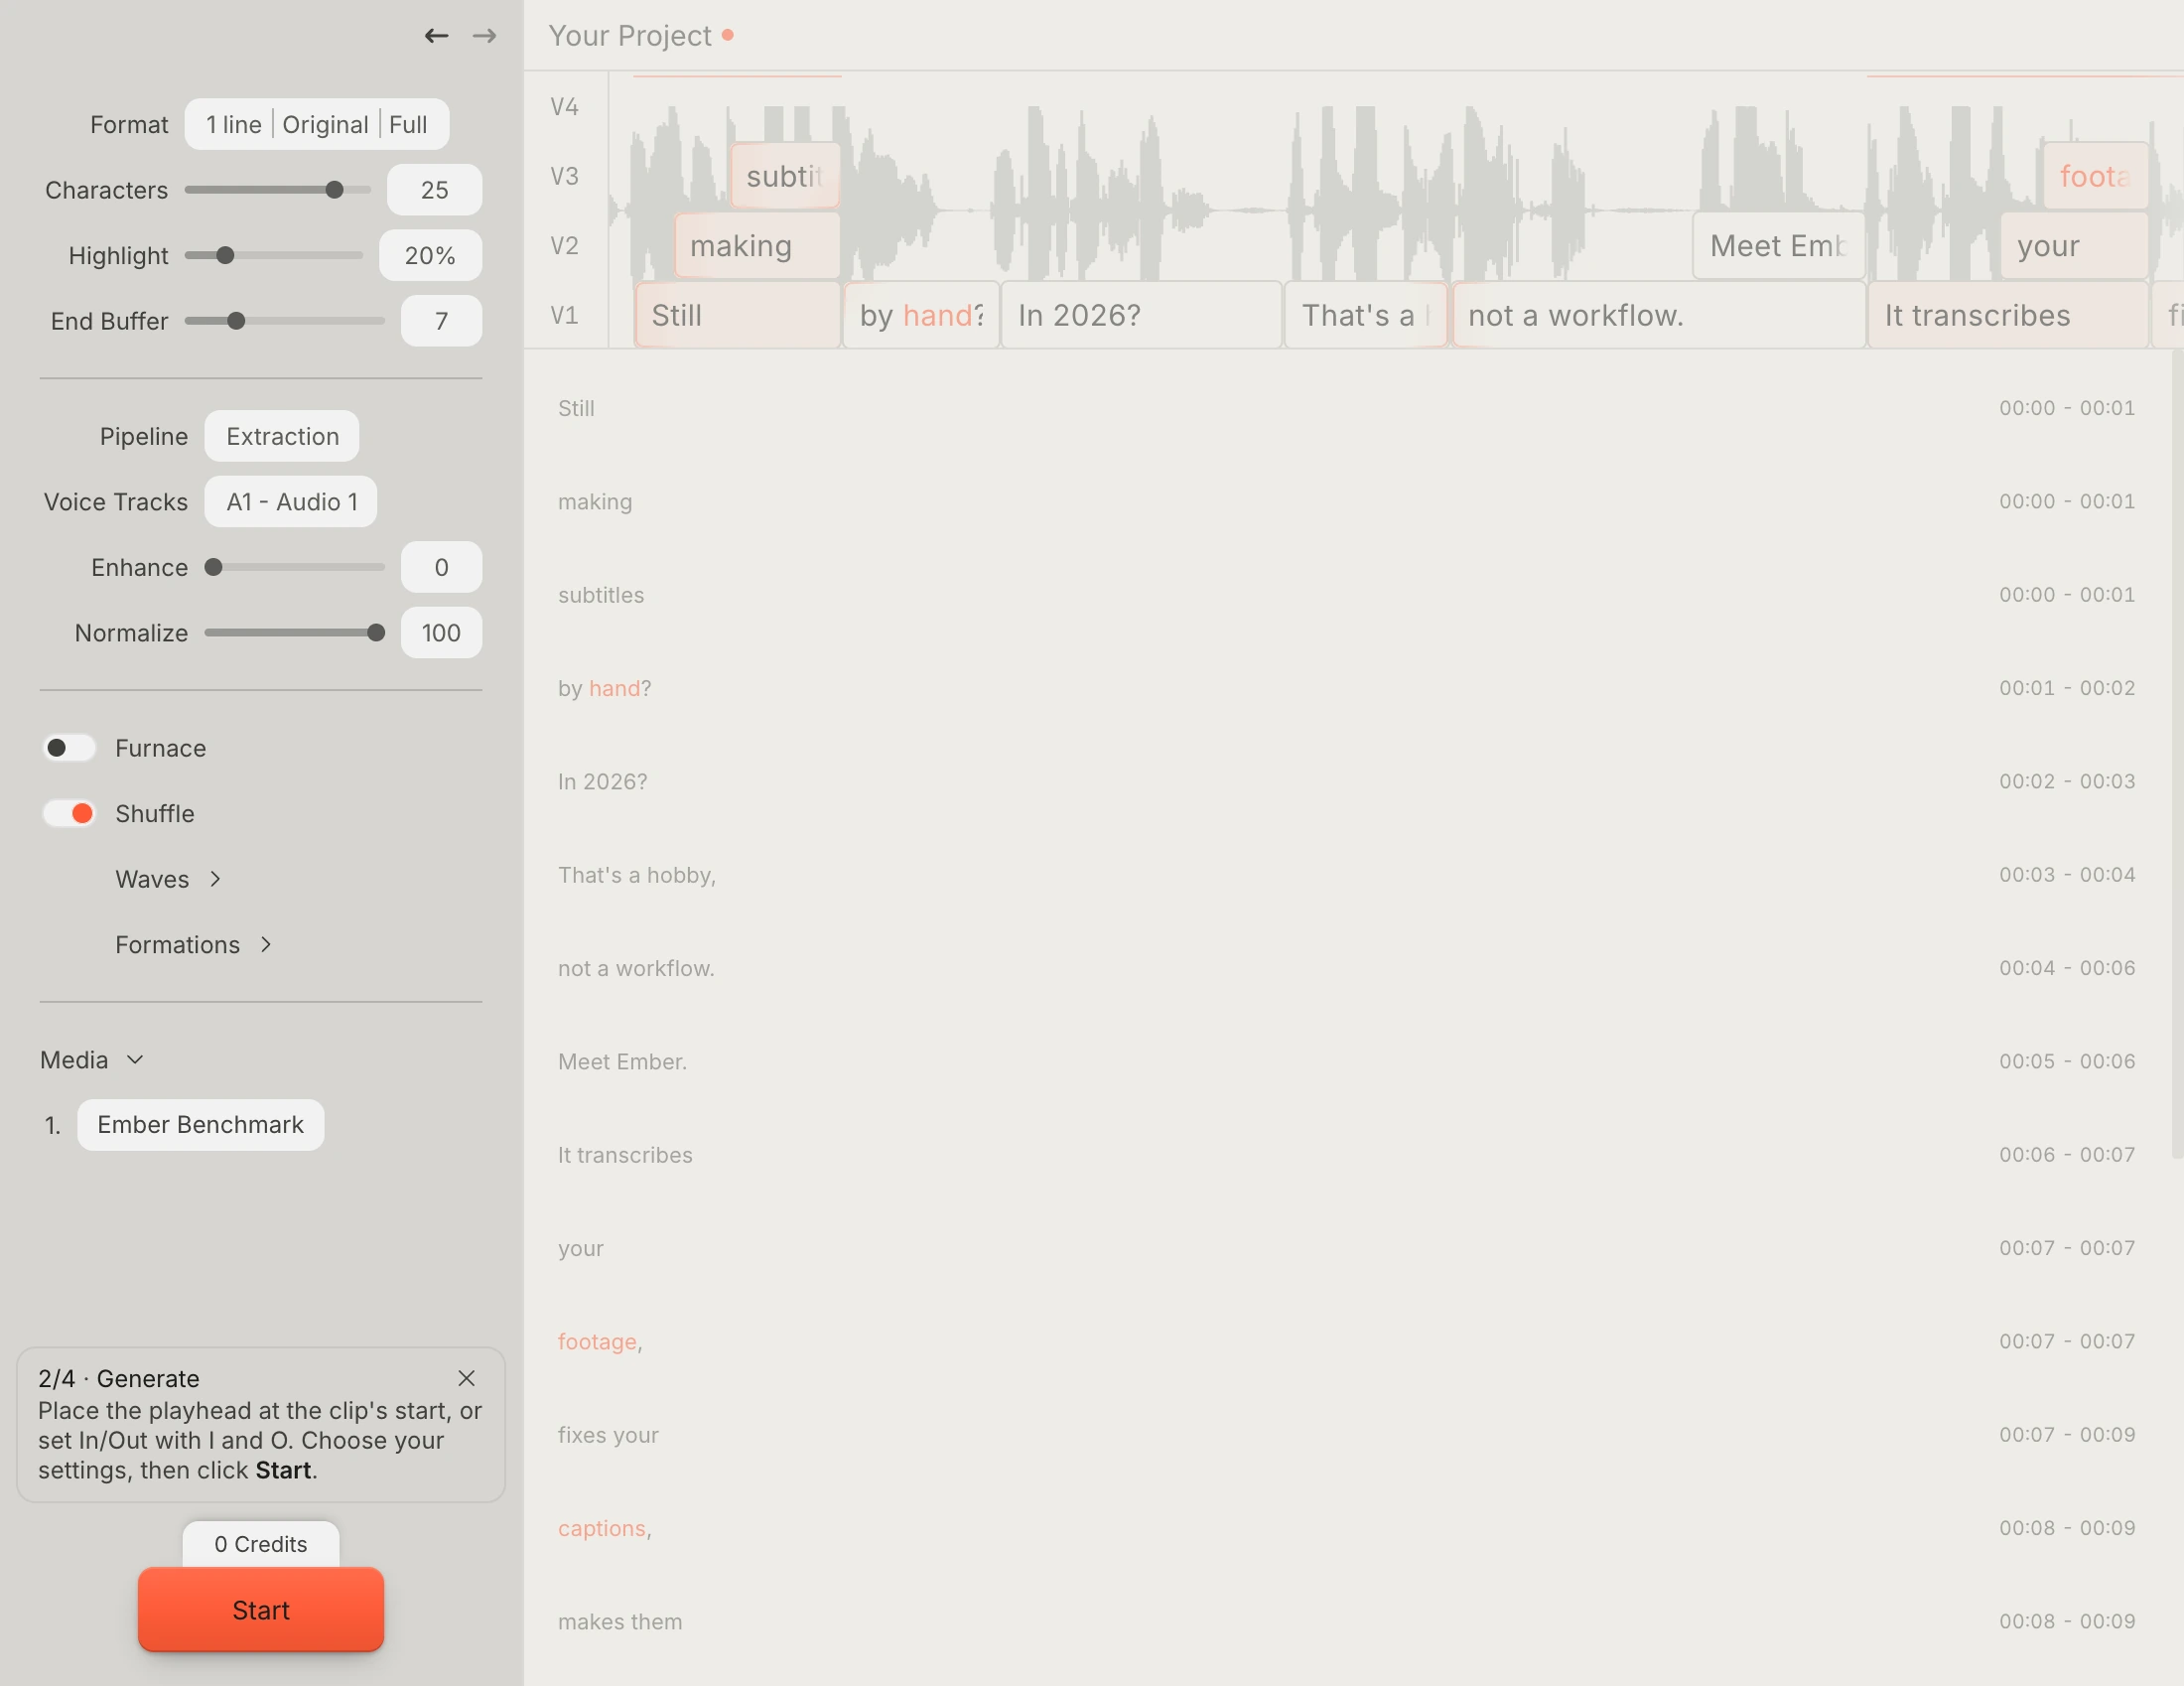Viewport: 2184px width, 1686px height.
Task: Click the End Buffer value field 7
Action: point(441,321)
